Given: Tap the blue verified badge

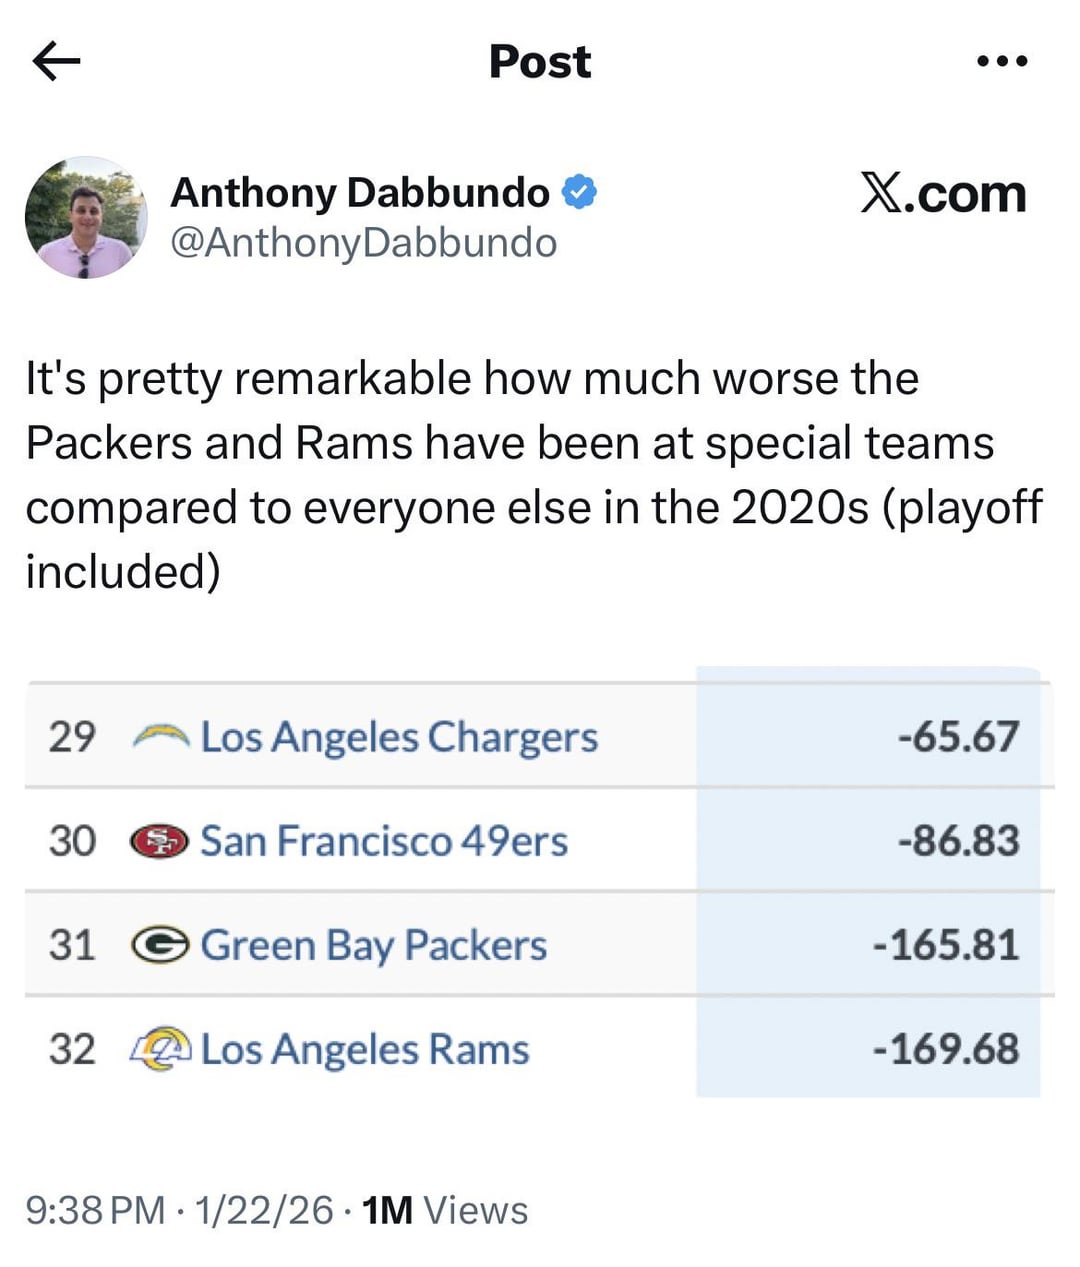Looking at the screenshot, I should coord(580,192).
